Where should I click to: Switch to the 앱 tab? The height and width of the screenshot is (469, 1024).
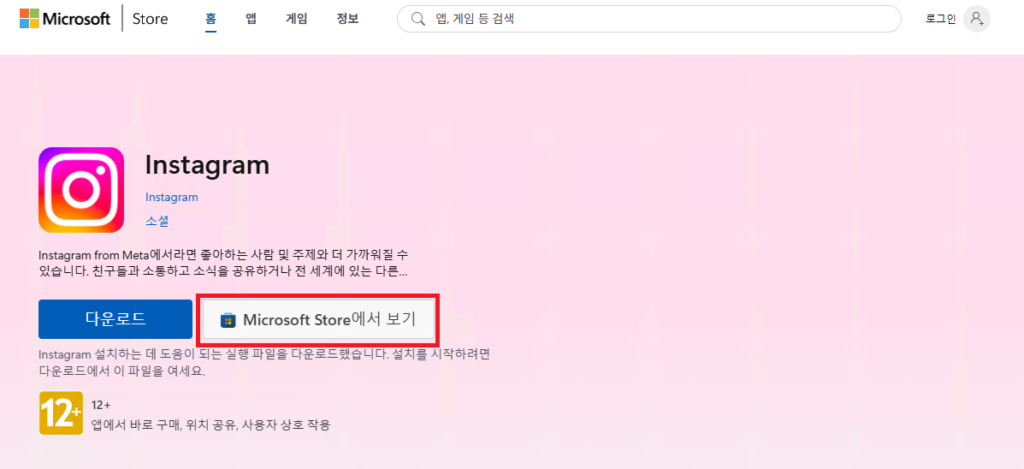tap(251, 19)
